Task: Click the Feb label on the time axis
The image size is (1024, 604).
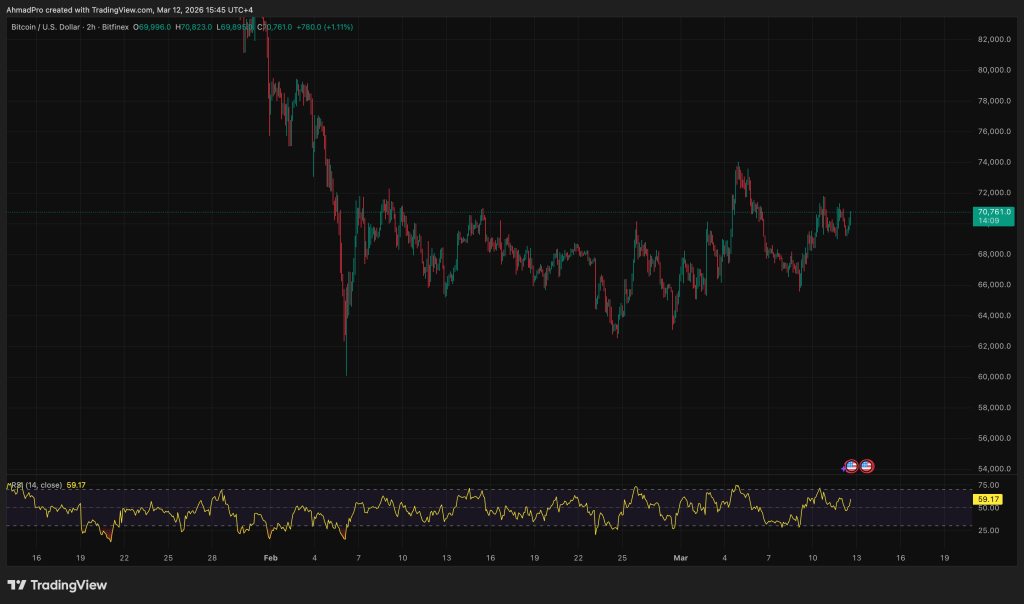Action: pos(270,558)
